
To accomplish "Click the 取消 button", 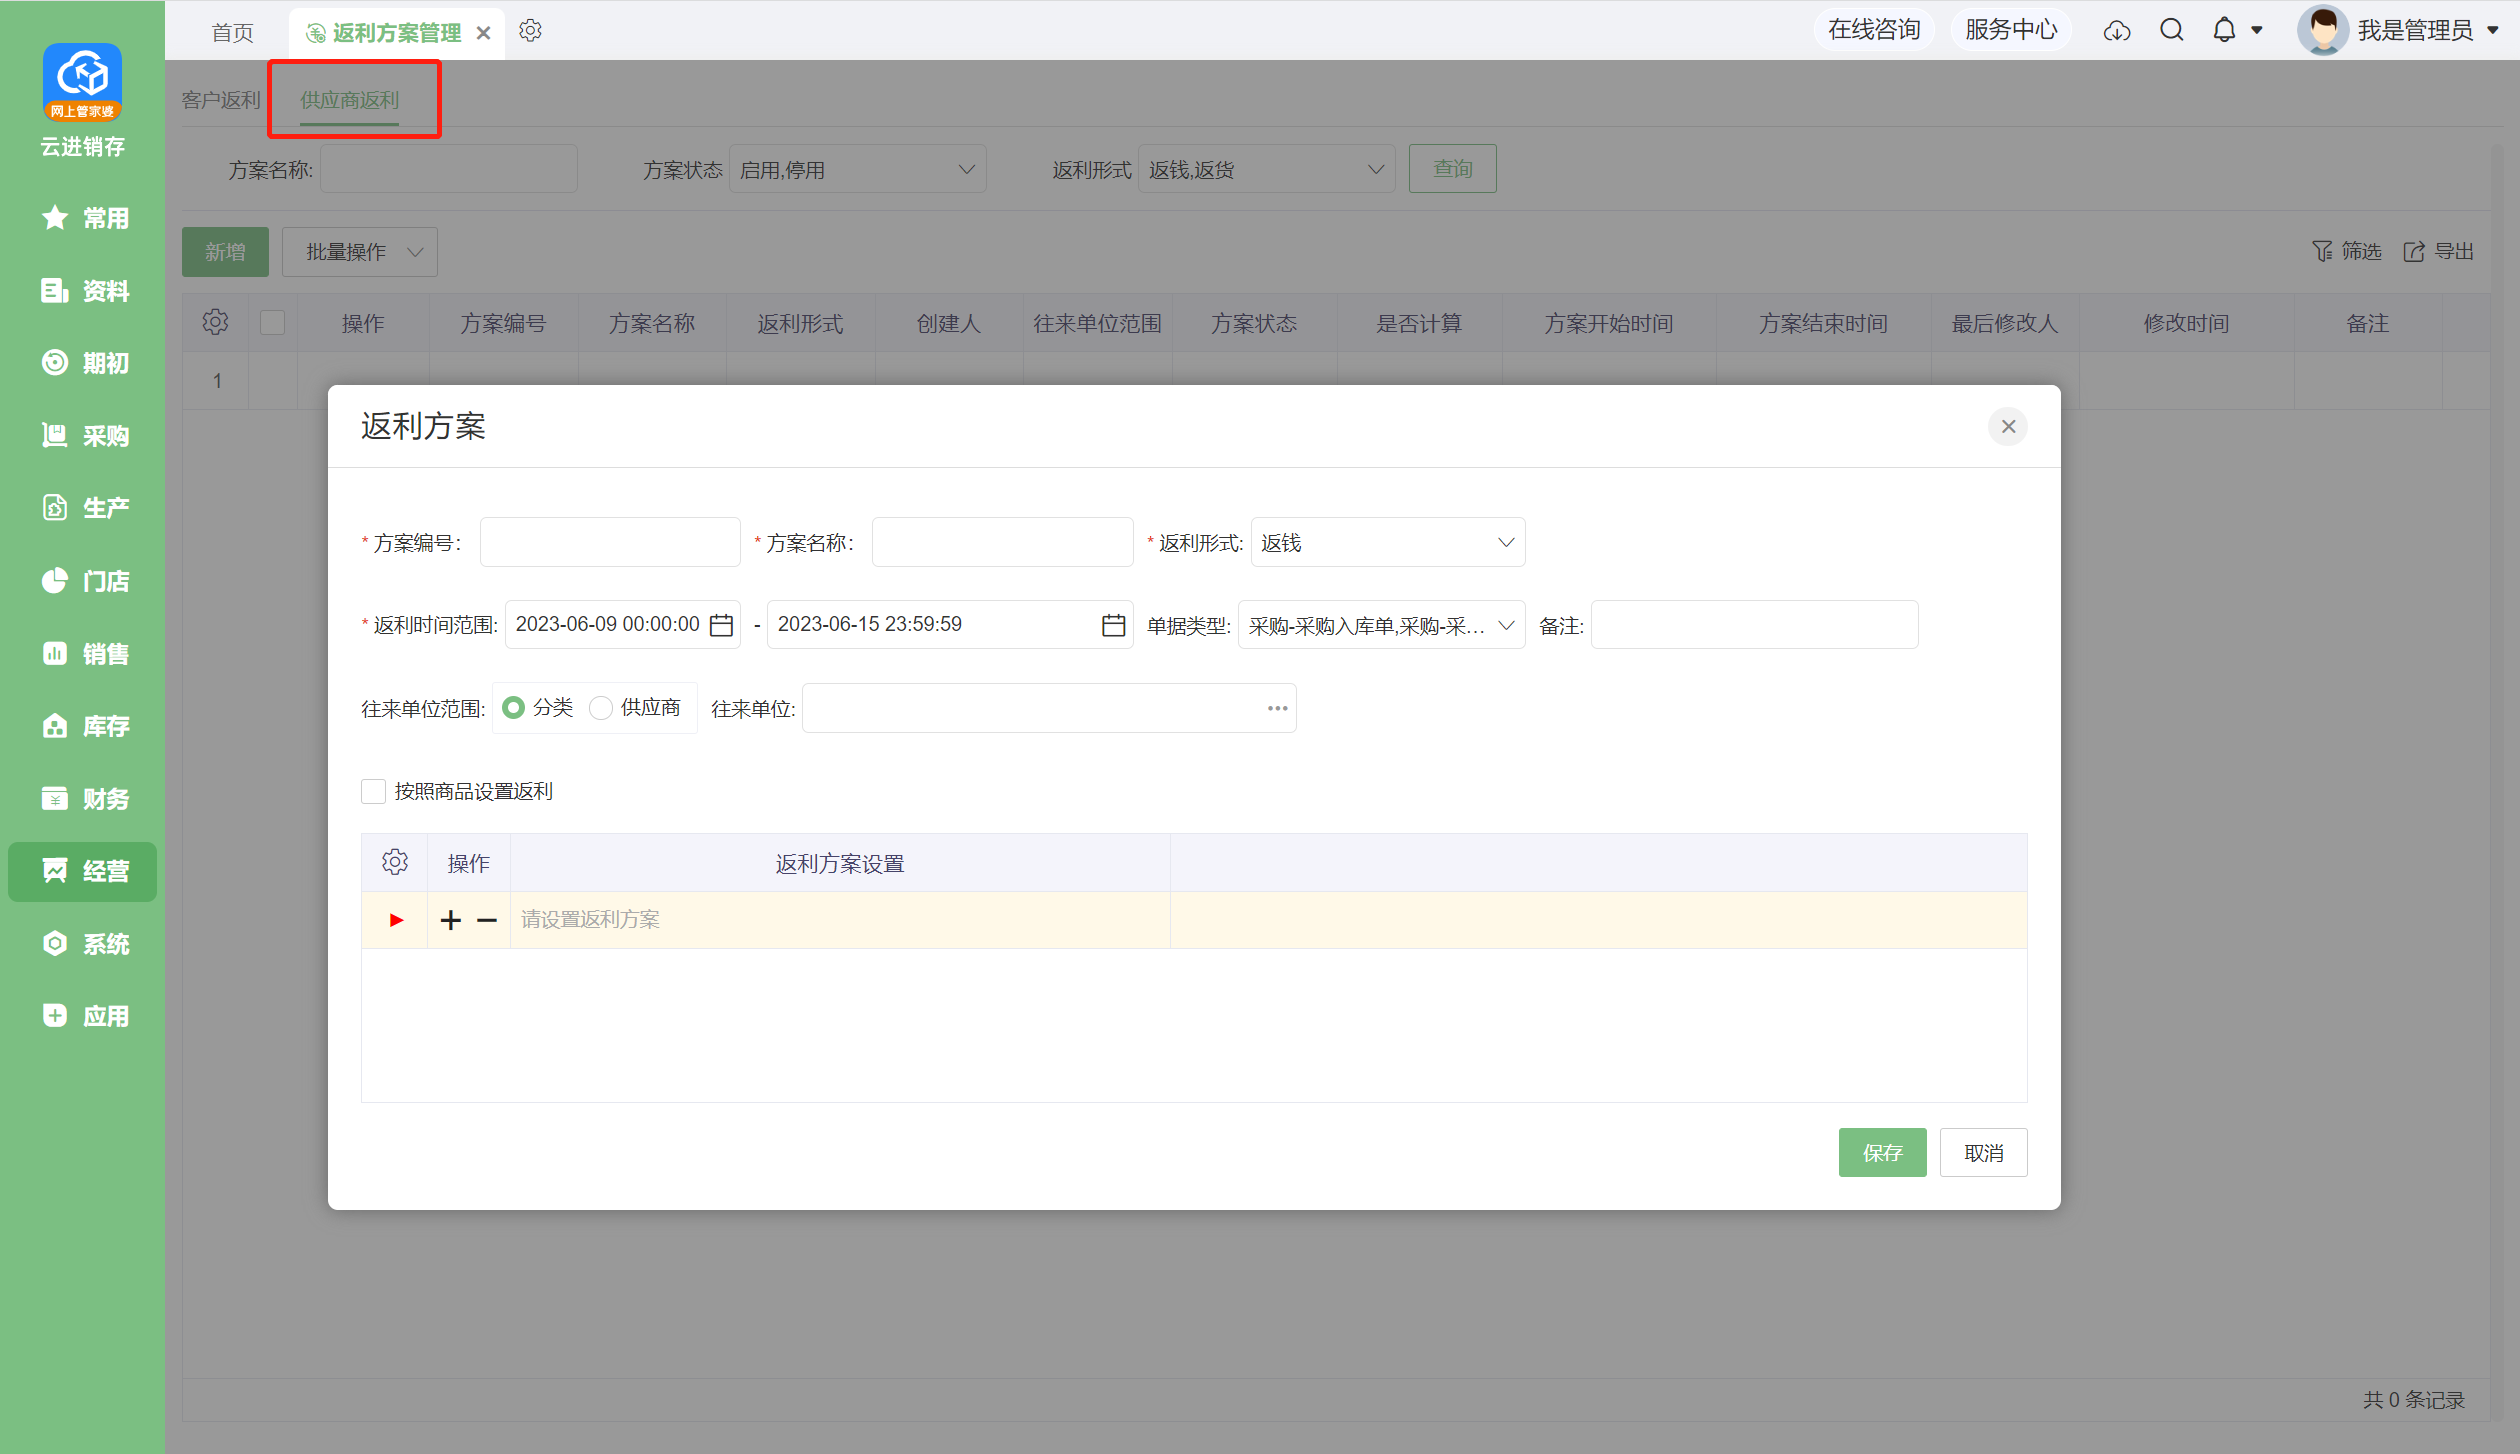I will click(1984, 1153).
